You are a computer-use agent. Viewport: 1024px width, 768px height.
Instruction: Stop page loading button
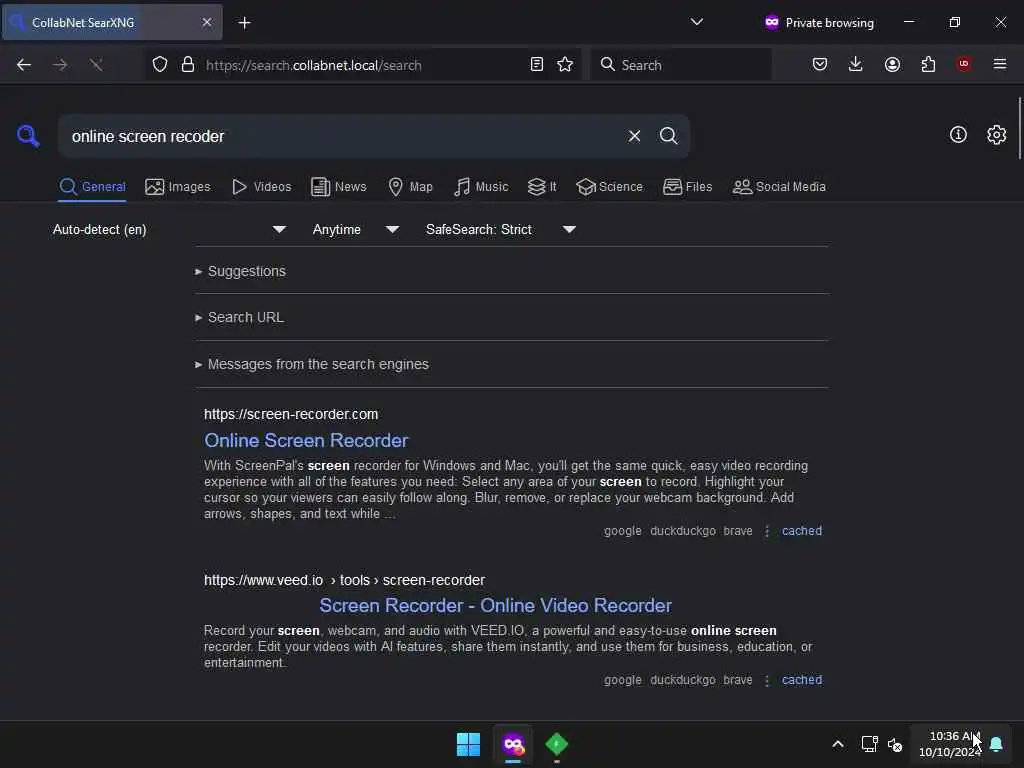[96, 65]
